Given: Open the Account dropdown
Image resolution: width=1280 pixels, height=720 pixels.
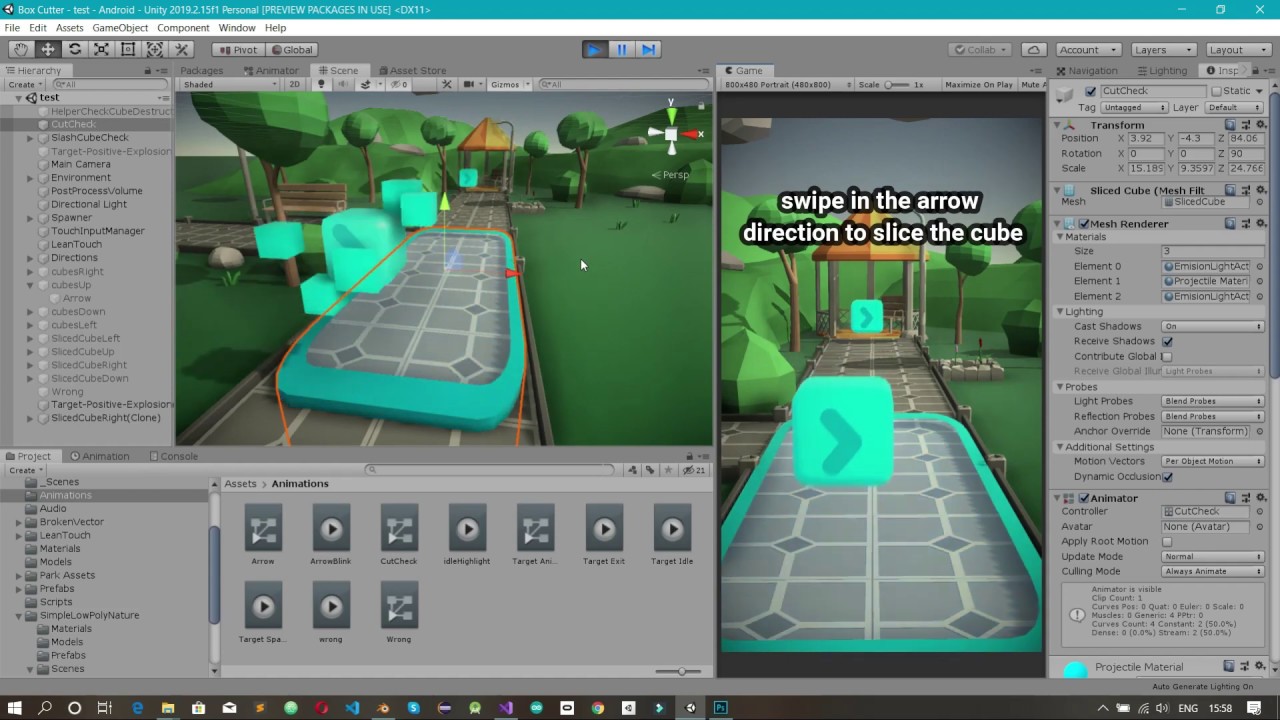Looking at the screenshot, I should coord(1087,49).
